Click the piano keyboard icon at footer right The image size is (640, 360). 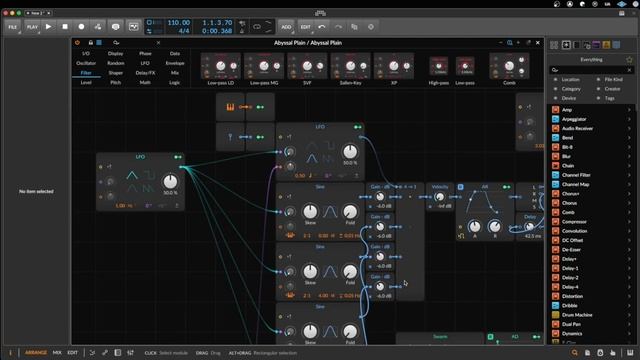pos(630,353)
